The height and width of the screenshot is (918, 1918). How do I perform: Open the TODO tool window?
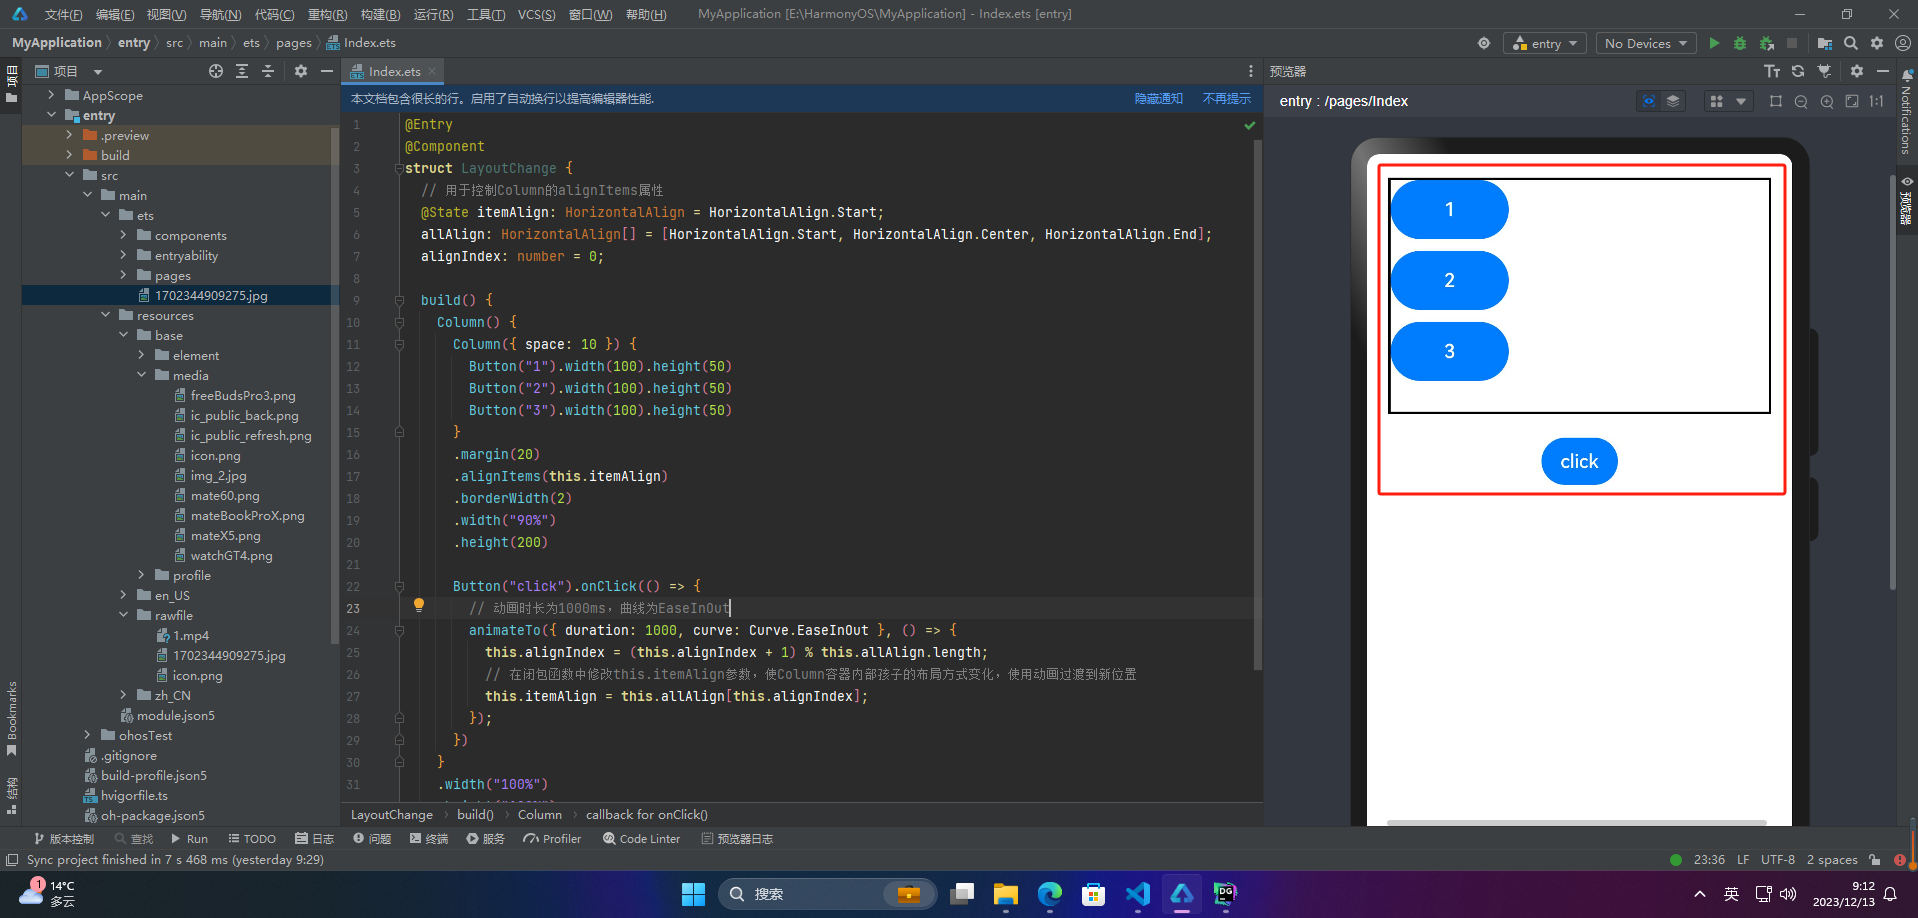[252, 839]
